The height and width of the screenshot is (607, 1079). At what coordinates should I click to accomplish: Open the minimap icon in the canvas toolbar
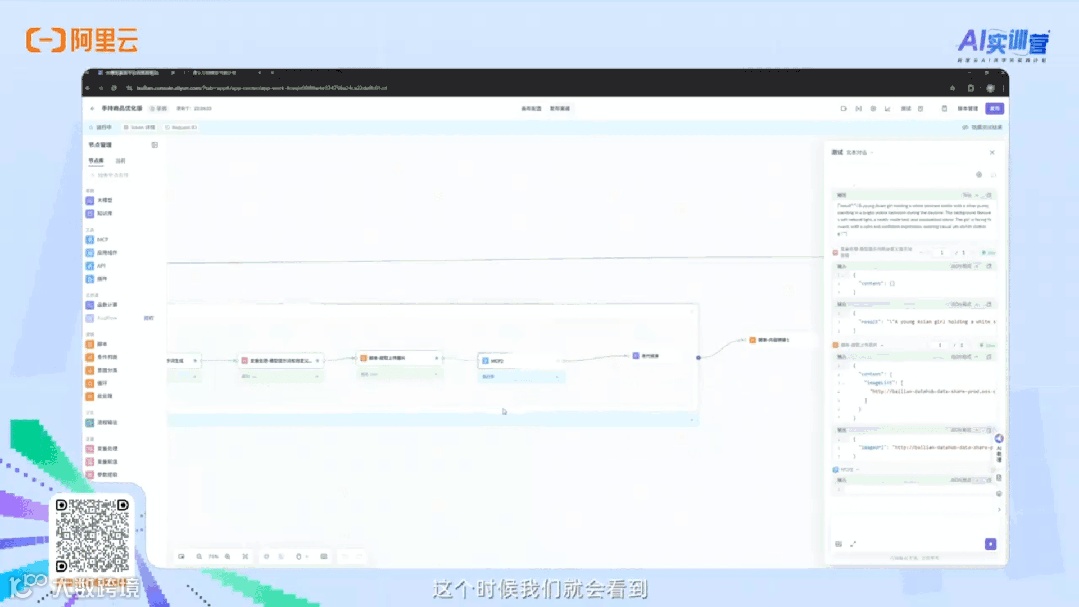pos(182,557)
